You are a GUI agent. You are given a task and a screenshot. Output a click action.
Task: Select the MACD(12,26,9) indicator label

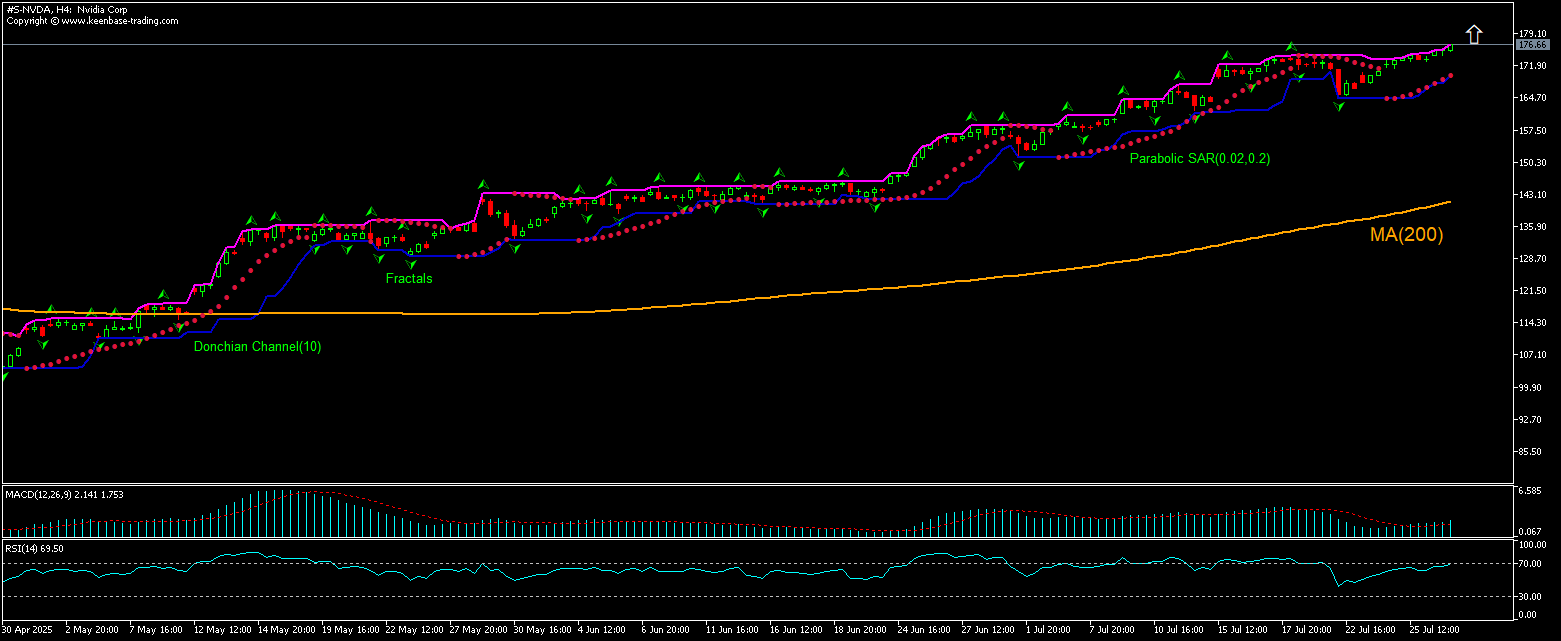coord(50,493)
